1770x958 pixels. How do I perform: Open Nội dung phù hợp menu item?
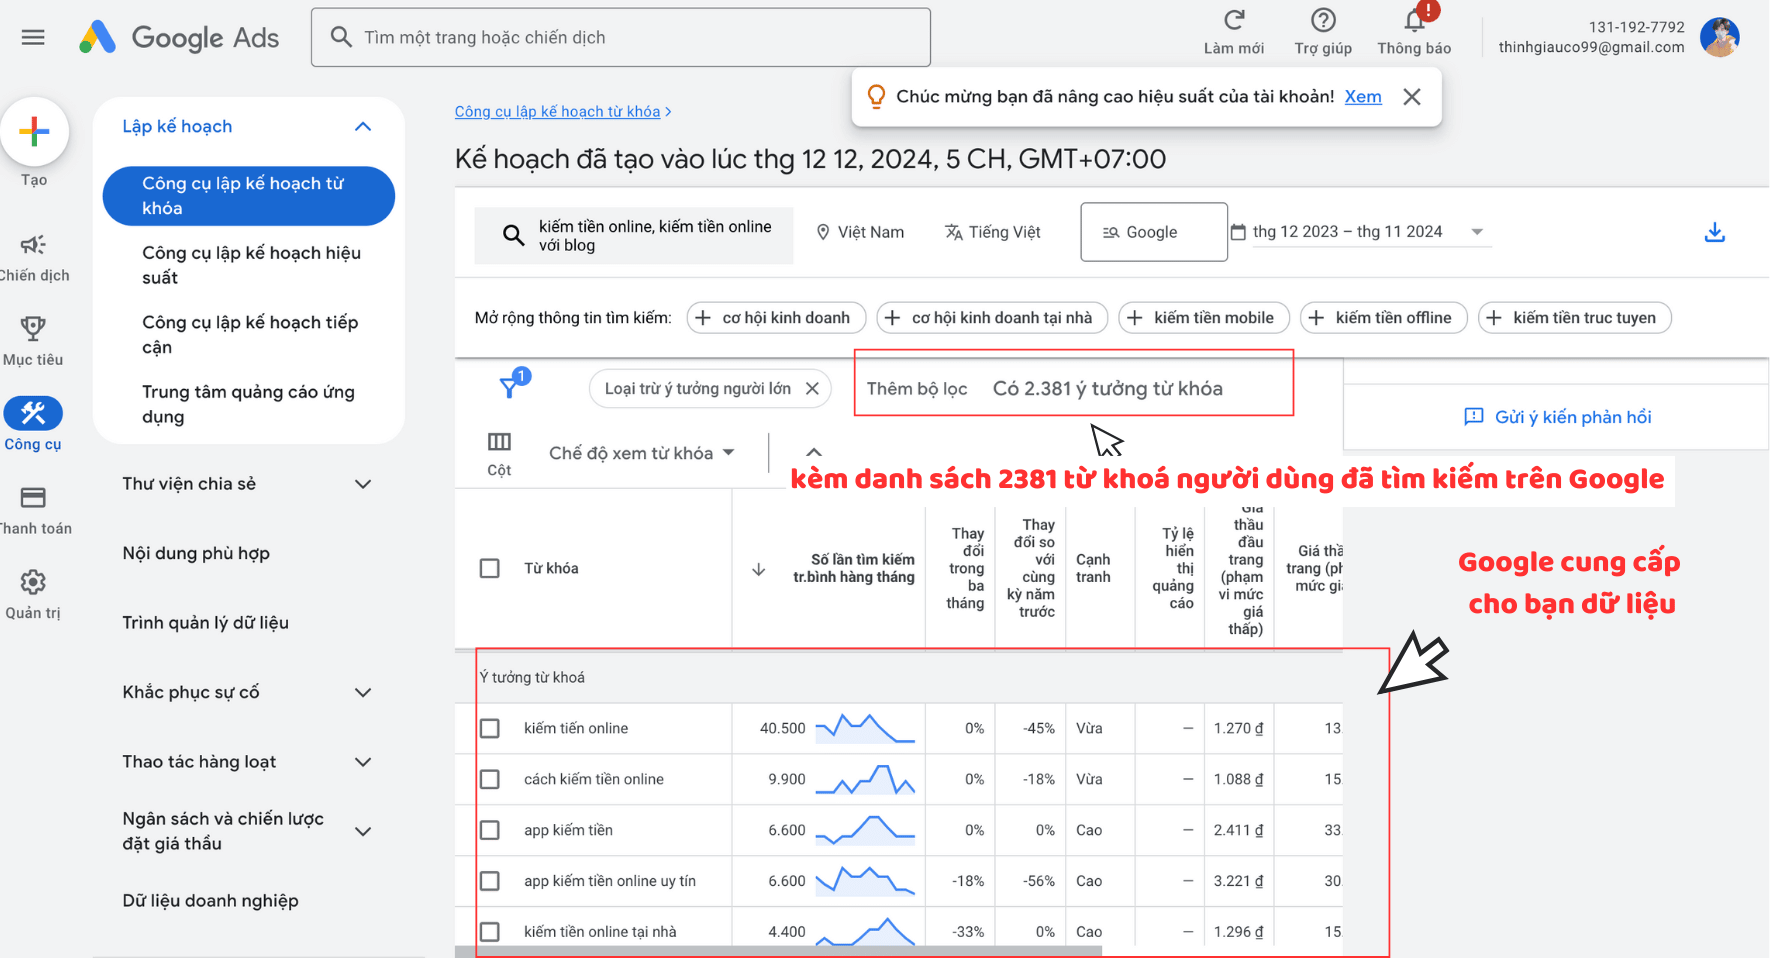point(196,553)
